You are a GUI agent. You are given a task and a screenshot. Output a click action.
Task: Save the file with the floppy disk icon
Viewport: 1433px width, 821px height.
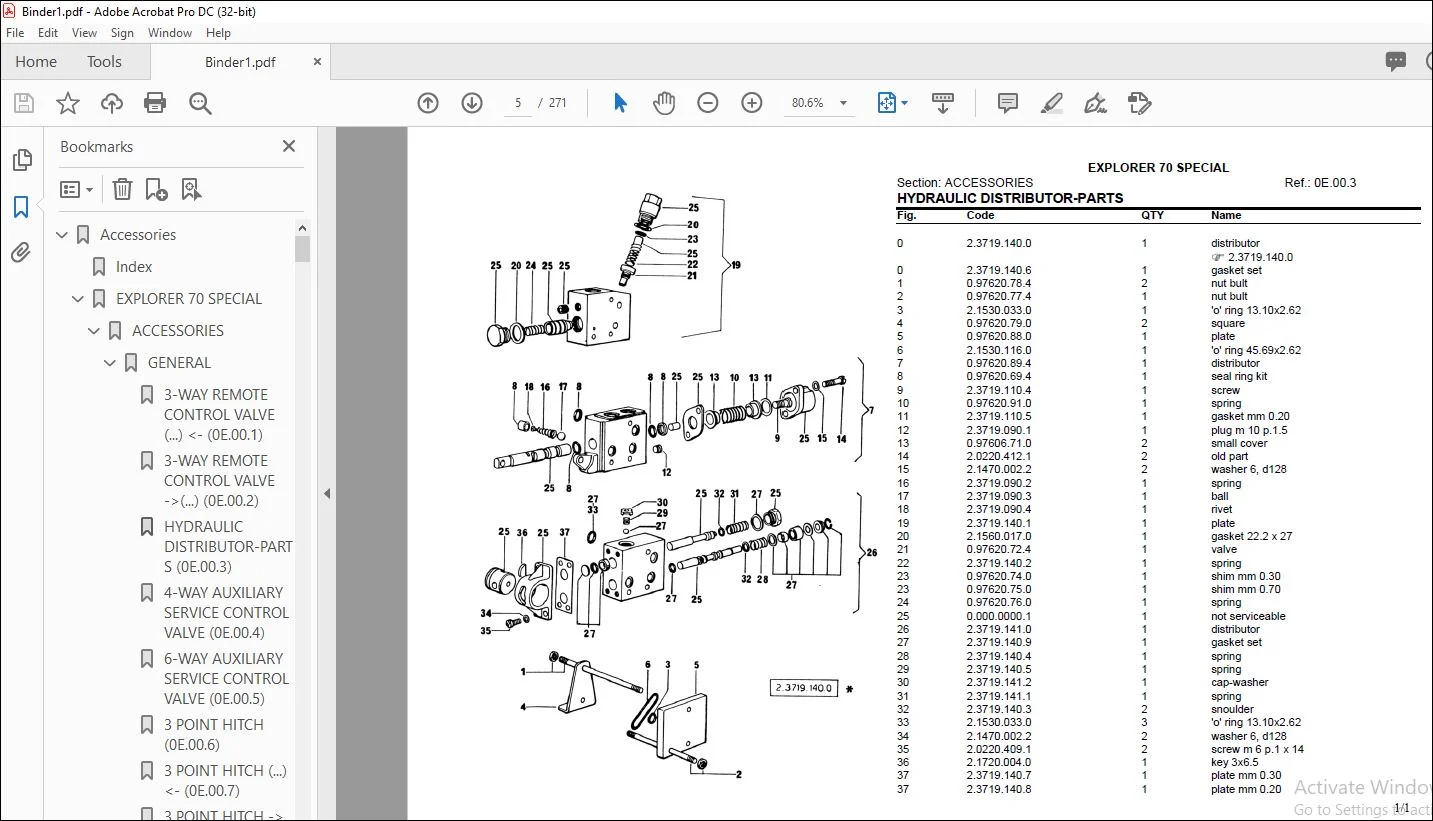tap(24, 103)
